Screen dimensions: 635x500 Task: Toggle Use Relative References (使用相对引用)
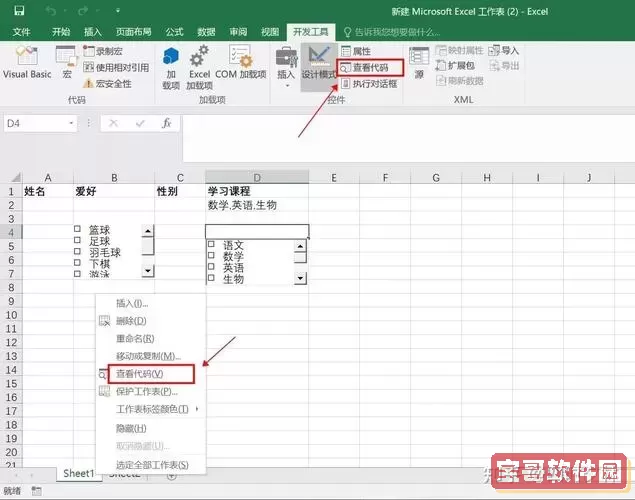tap(116, 67)
